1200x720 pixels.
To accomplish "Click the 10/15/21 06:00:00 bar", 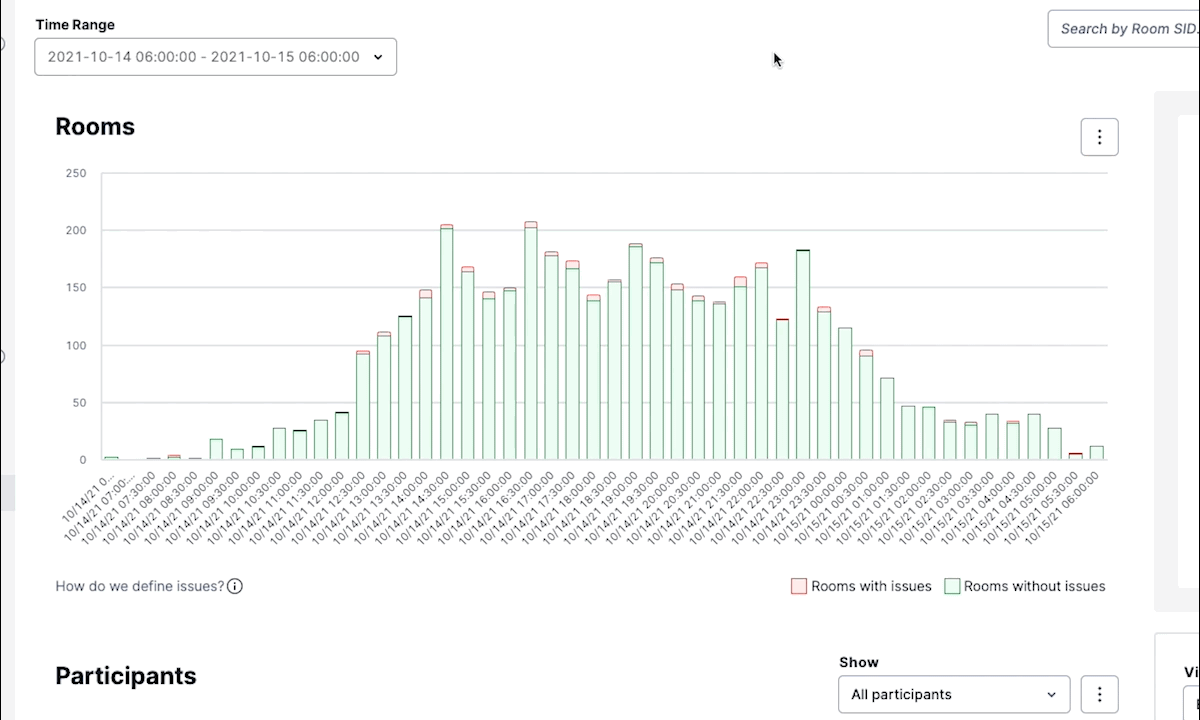I will pyautogui.click(x=1096, y=453).
